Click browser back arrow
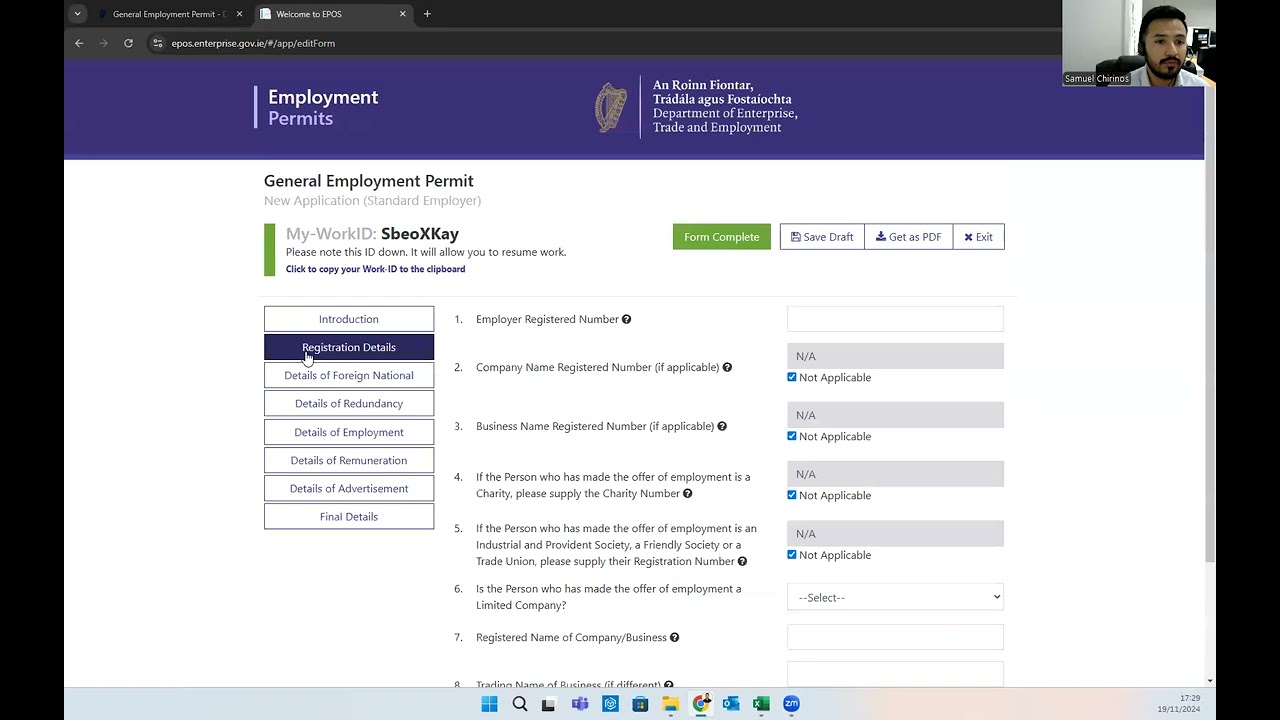Screen dimensions: 1280x720 79,43
